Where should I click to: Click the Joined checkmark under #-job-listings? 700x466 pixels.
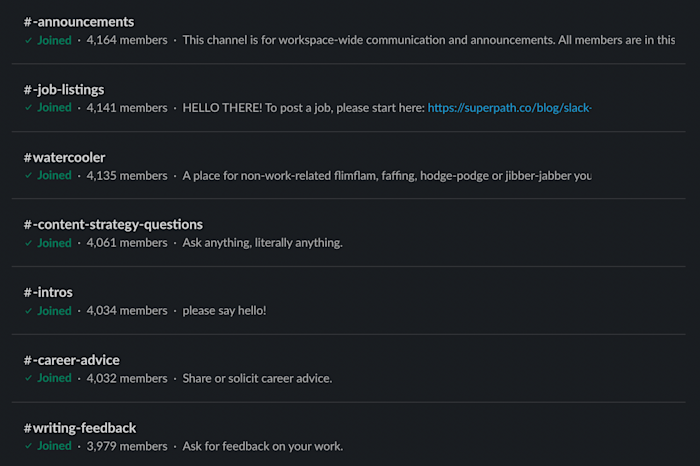(28, 108)
